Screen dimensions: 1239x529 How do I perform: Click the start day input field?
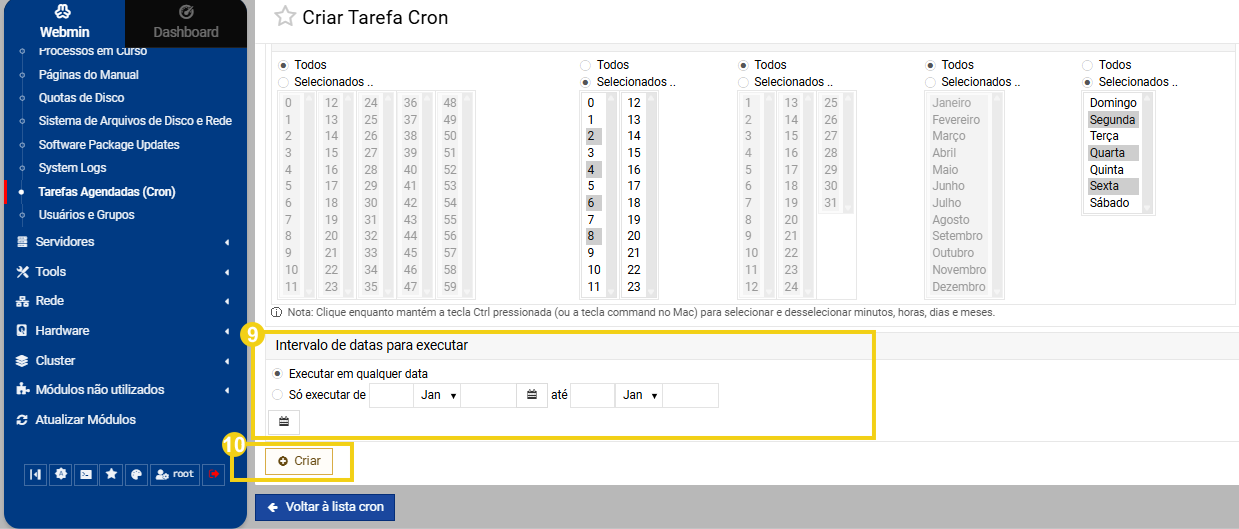[391, 395]
